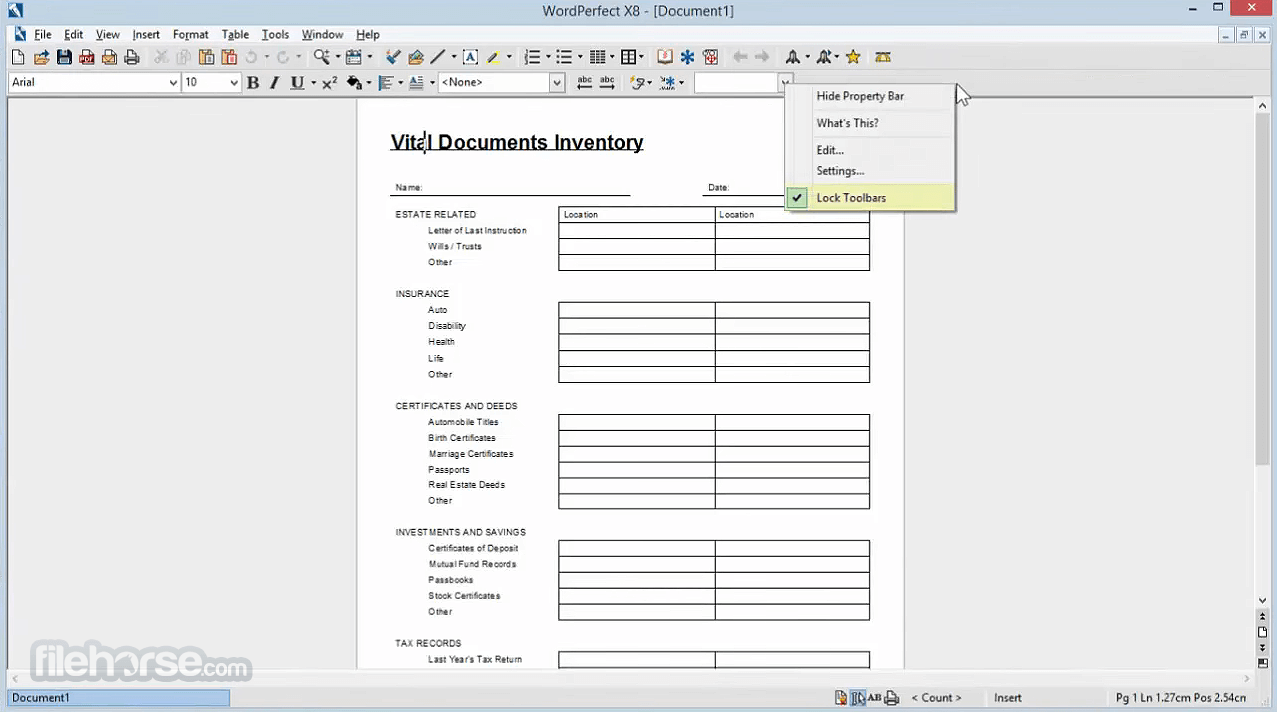Image resolution: width=1277 pixels, height=712 pixels.
Task: Click the Table QuickCreate icon
Action: pyautogui.click(x=628, y=58)
